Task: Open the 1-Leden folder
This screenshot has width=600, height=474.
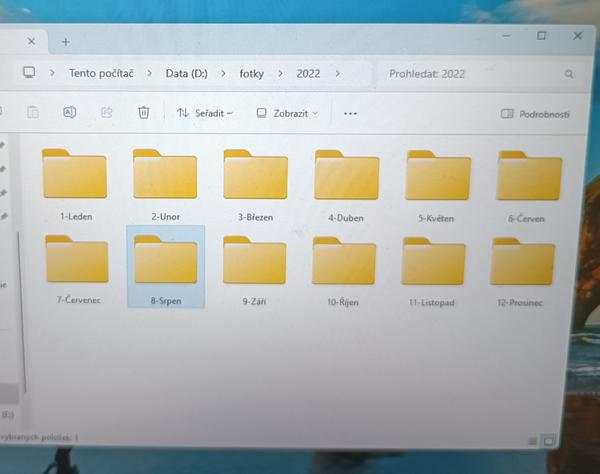Action: (76, 176)
